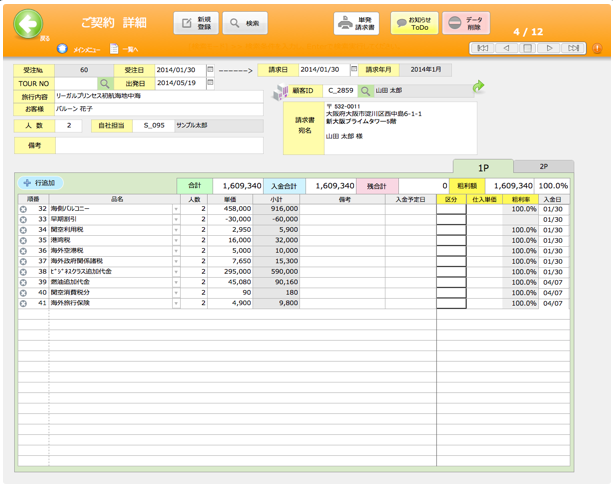Viewport: 613px width, 485px height.
Task: Delete row 36 with its circle icon
Action: [23, 251]
